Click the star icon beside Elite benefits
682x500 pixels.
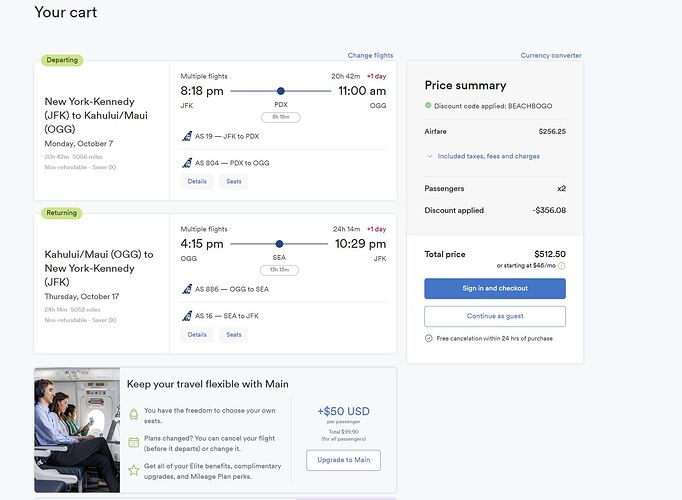coord(134,470)
